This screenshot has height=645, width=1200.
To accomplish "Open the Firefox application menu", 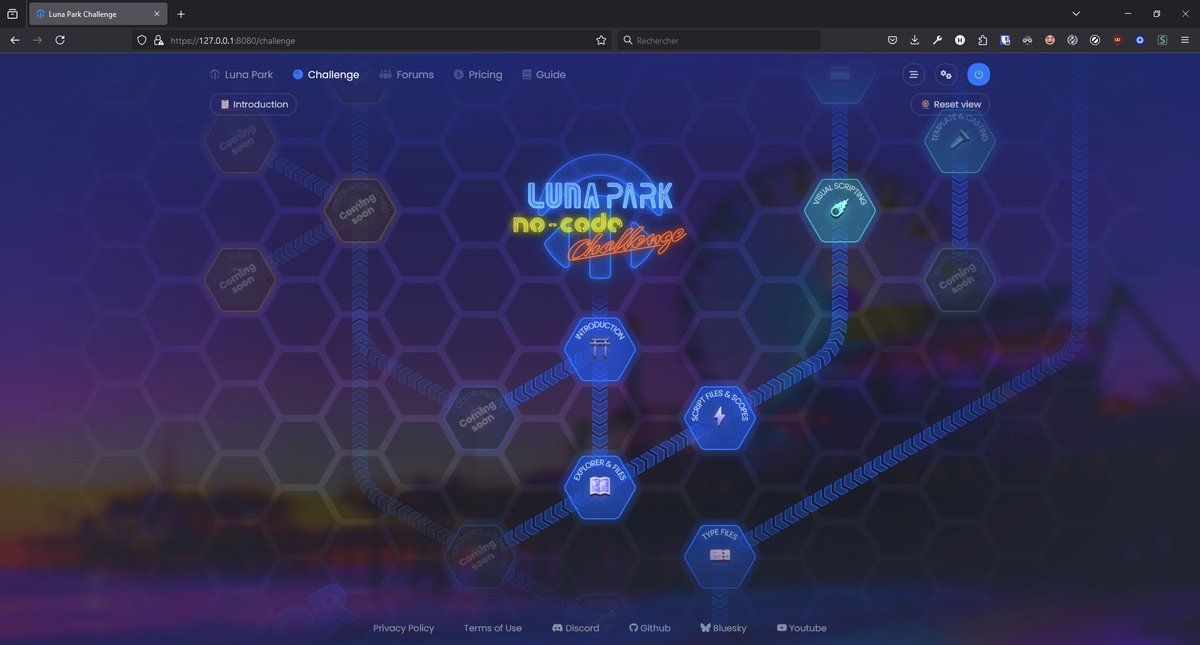I will click(x=1184, y=40).
